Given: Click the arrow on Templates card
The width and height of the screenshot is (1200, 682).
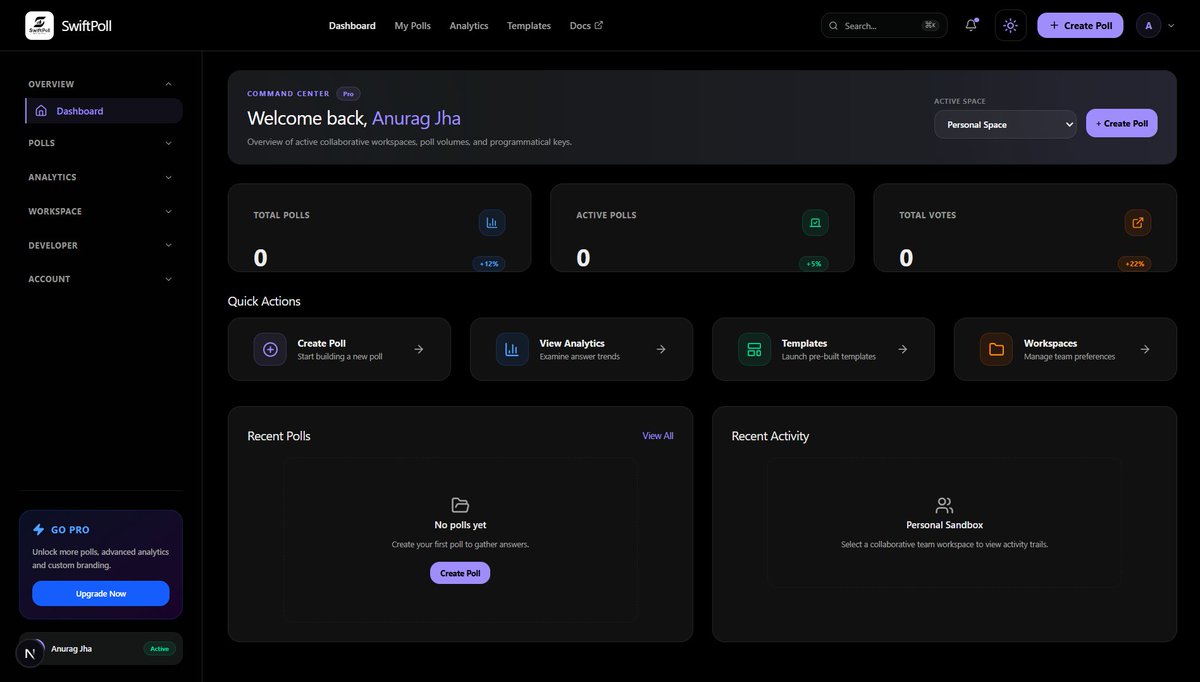Looking at the screenshot, I should point(903,349).
